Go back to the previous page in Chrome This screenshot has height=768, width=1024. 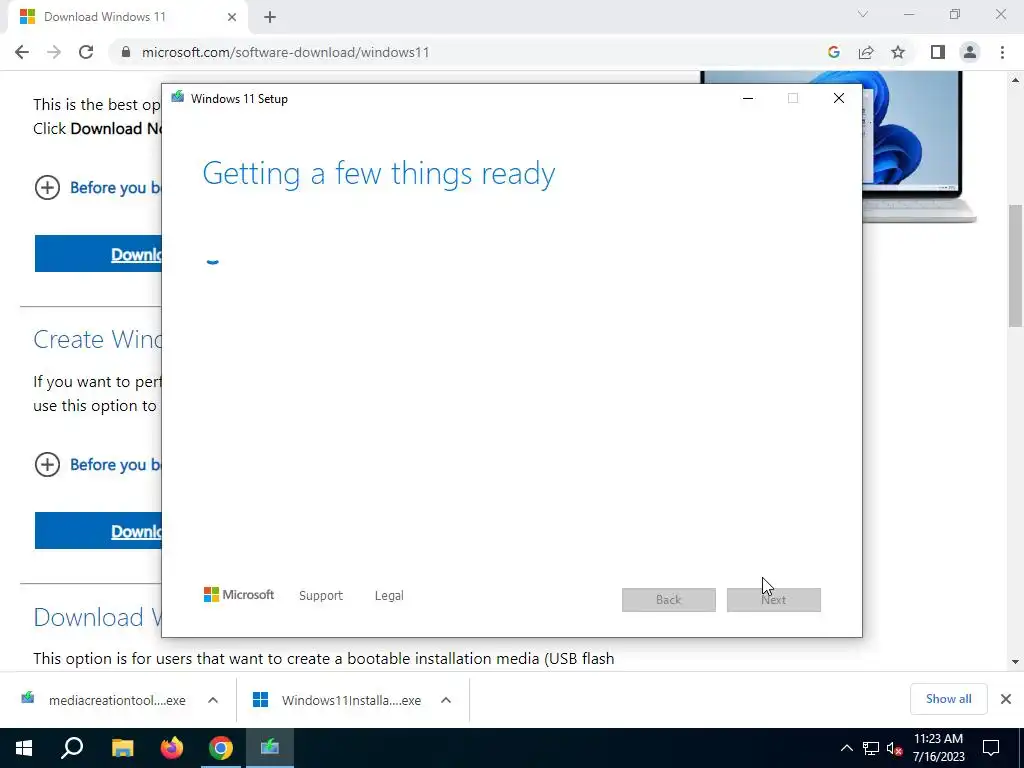pyautogui.click(x=22, y=52)
